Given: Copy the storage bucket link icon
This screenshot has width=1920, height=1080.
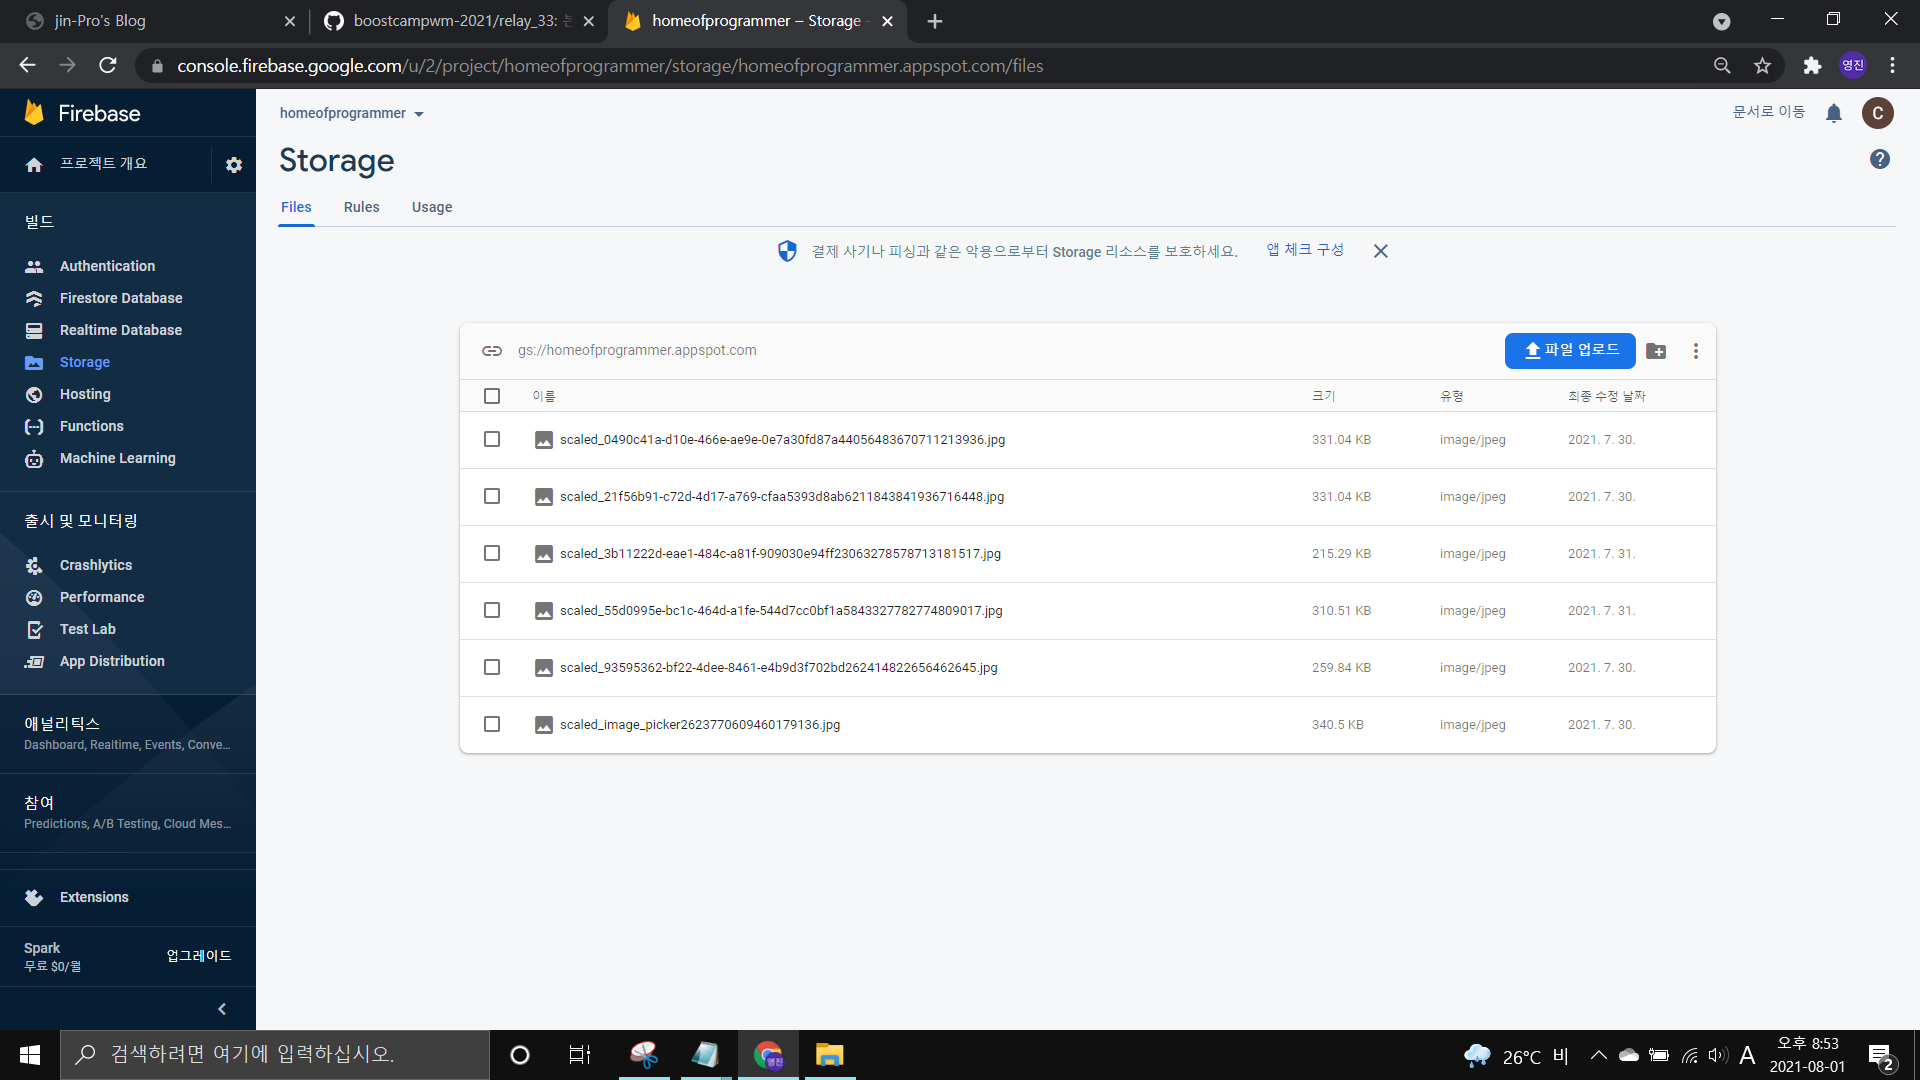Looking at the screenshot, I should pyautogui.click(x=491, y=351).
